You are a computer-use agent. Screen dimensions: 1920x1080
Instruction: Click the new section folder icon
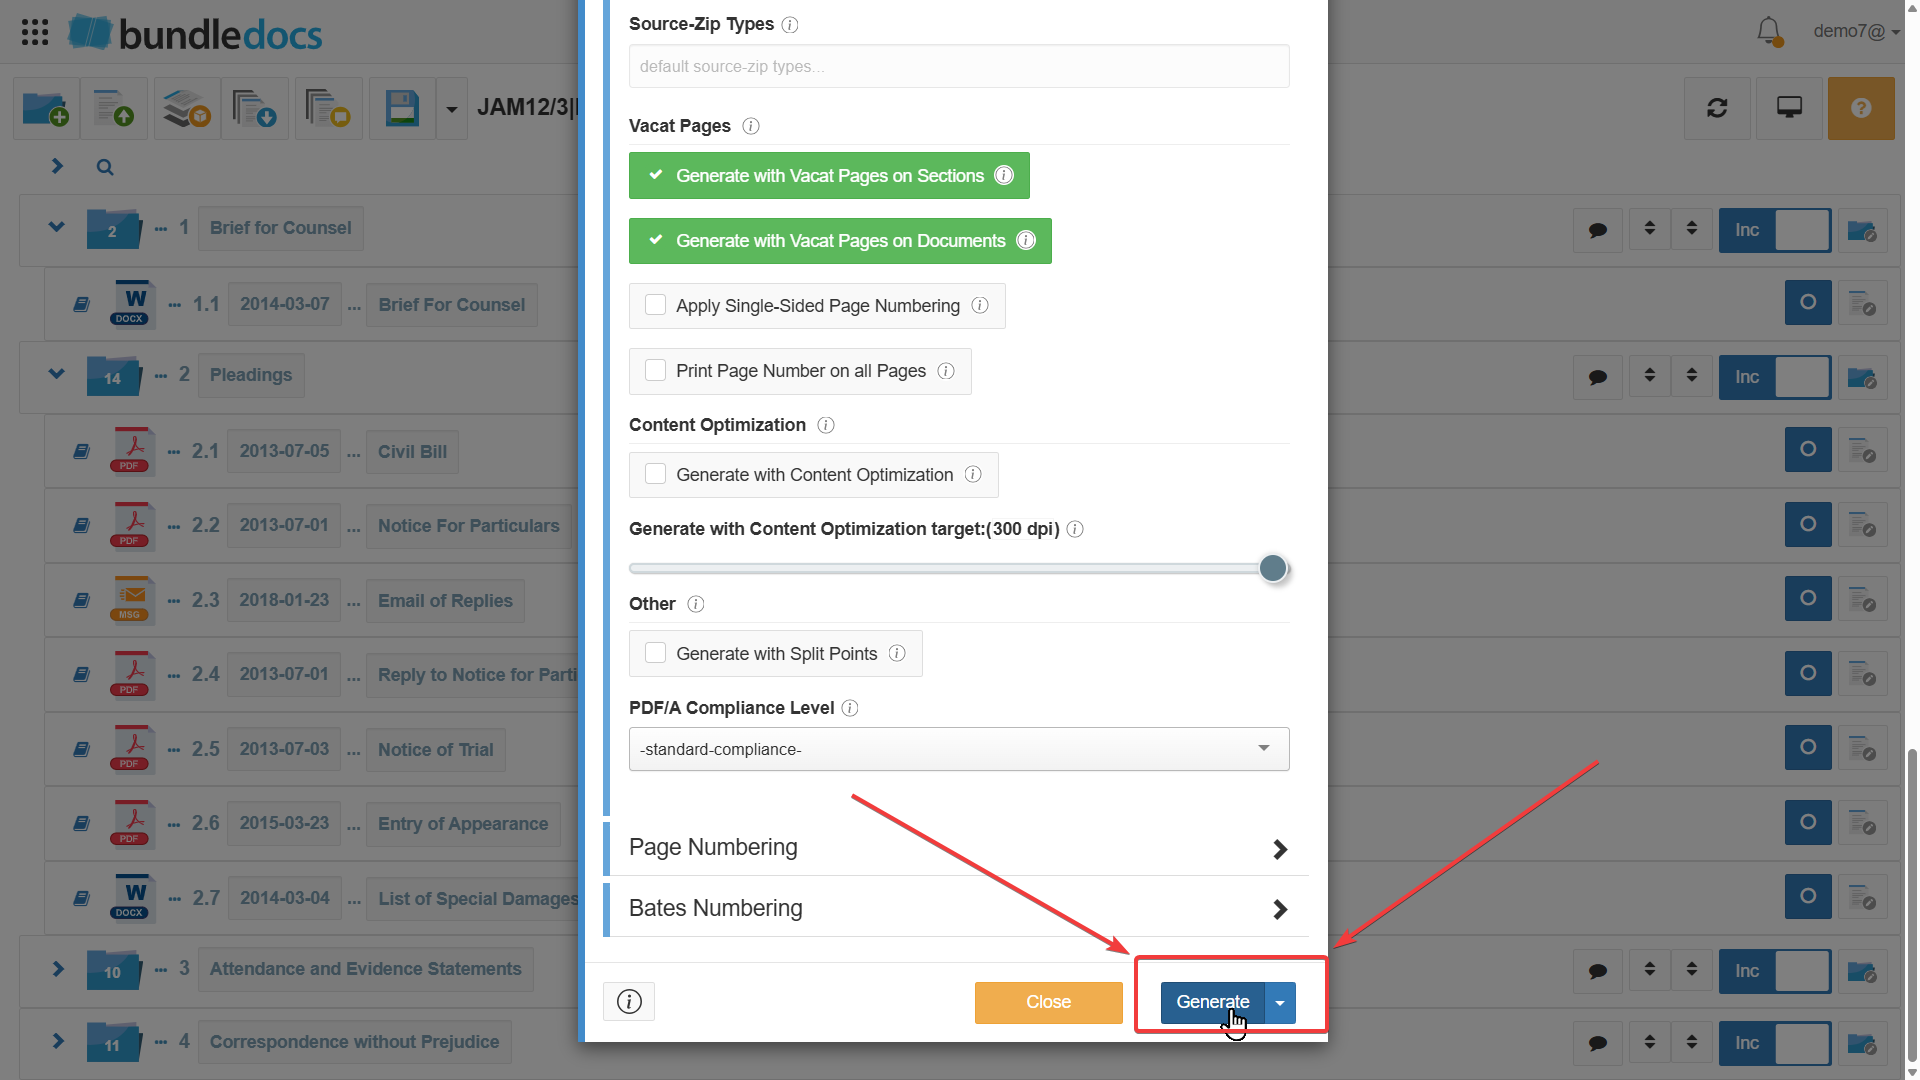tap(45, 108)
